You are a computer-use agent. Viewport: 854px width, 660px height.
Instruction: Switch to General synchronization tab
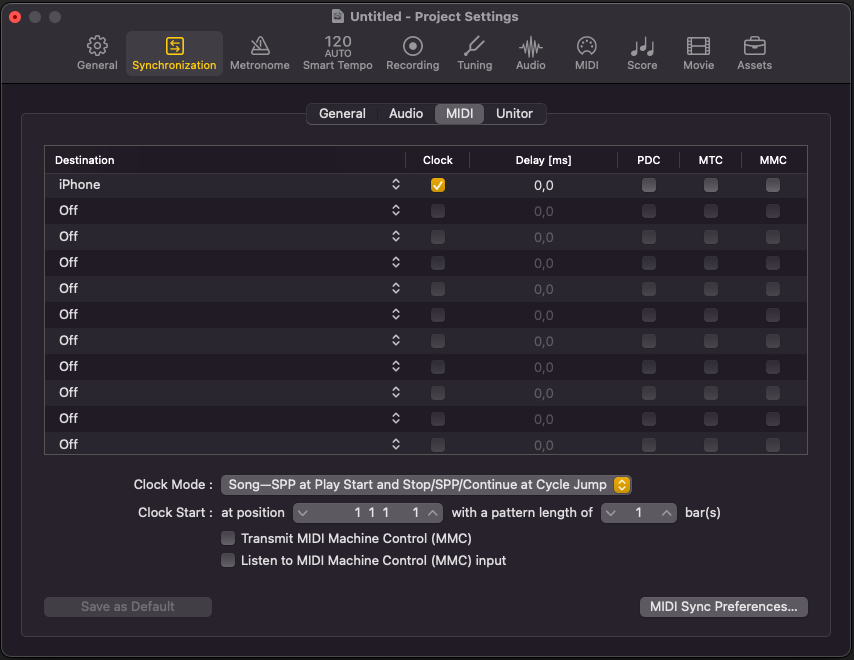tap(342, 114)
